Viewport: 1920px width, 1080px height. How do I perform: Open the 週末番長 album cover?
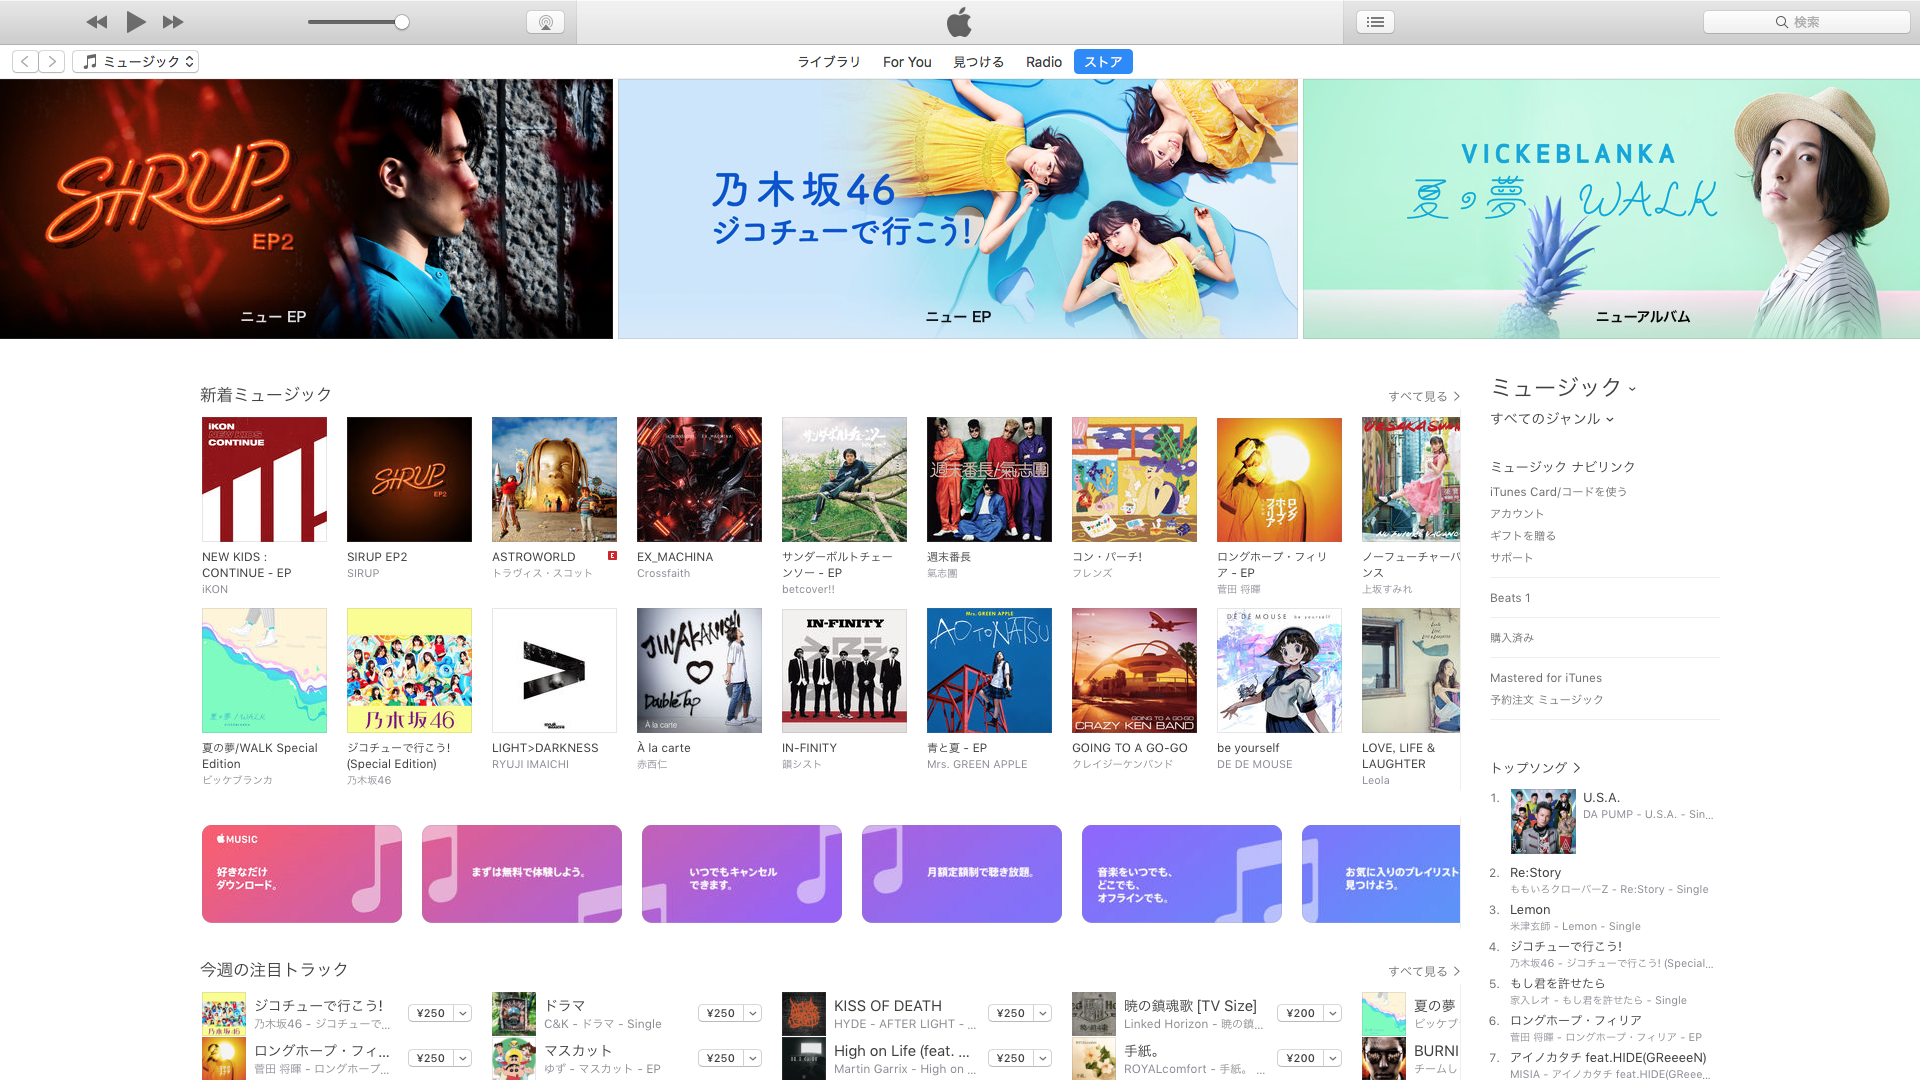pos(989,479)
